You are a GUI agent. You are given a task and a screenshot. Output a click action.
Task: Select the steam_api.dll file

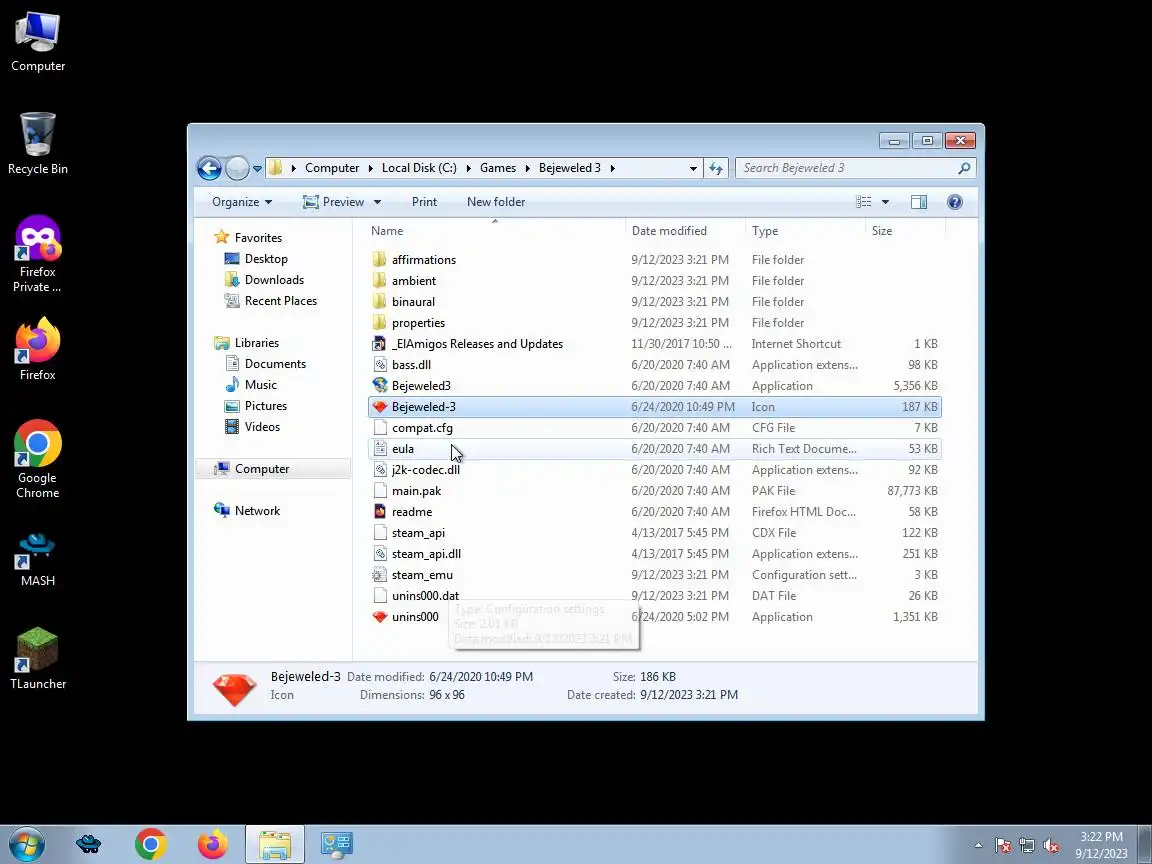tap(655, 554)
